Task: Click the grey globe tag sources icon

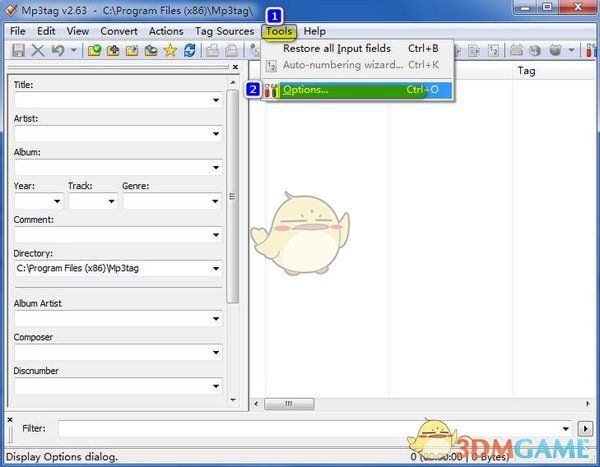Action: click(x=535, y=51)
